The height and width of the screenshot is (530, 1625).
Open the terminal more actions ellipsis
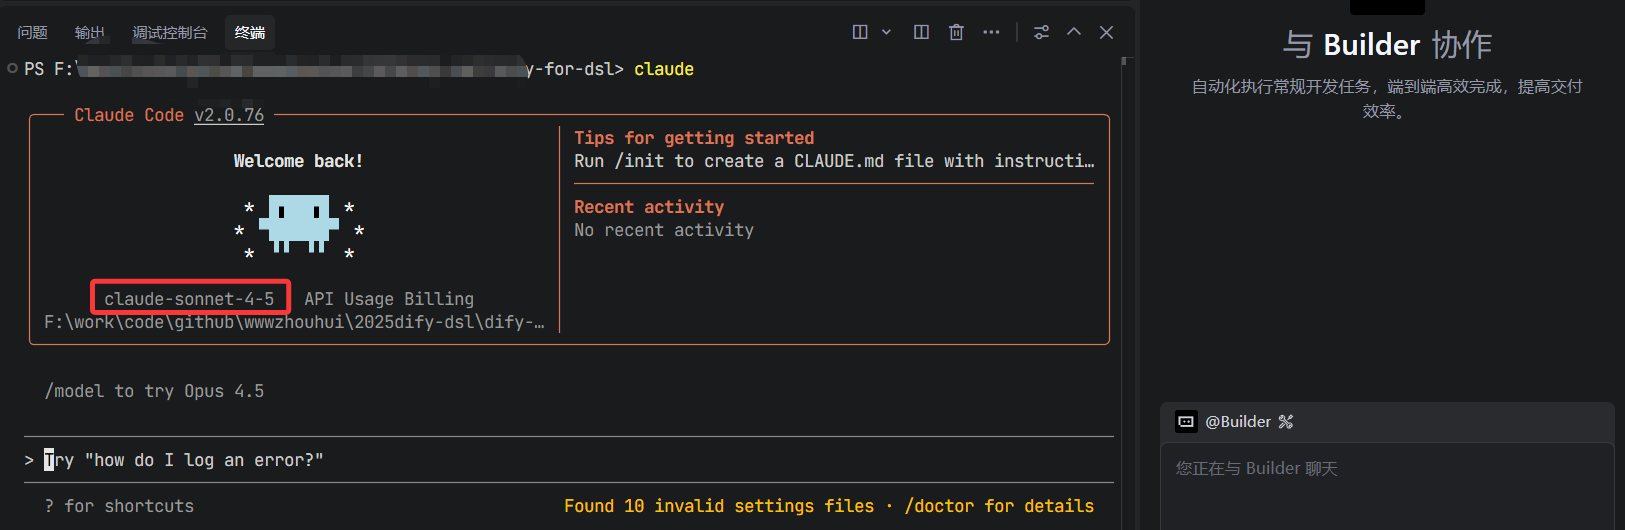click(x=991, y=32)
